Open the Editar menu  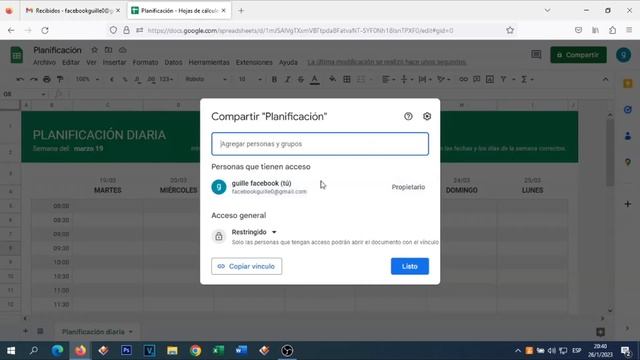pyautogui.click(x=71, y=62)
